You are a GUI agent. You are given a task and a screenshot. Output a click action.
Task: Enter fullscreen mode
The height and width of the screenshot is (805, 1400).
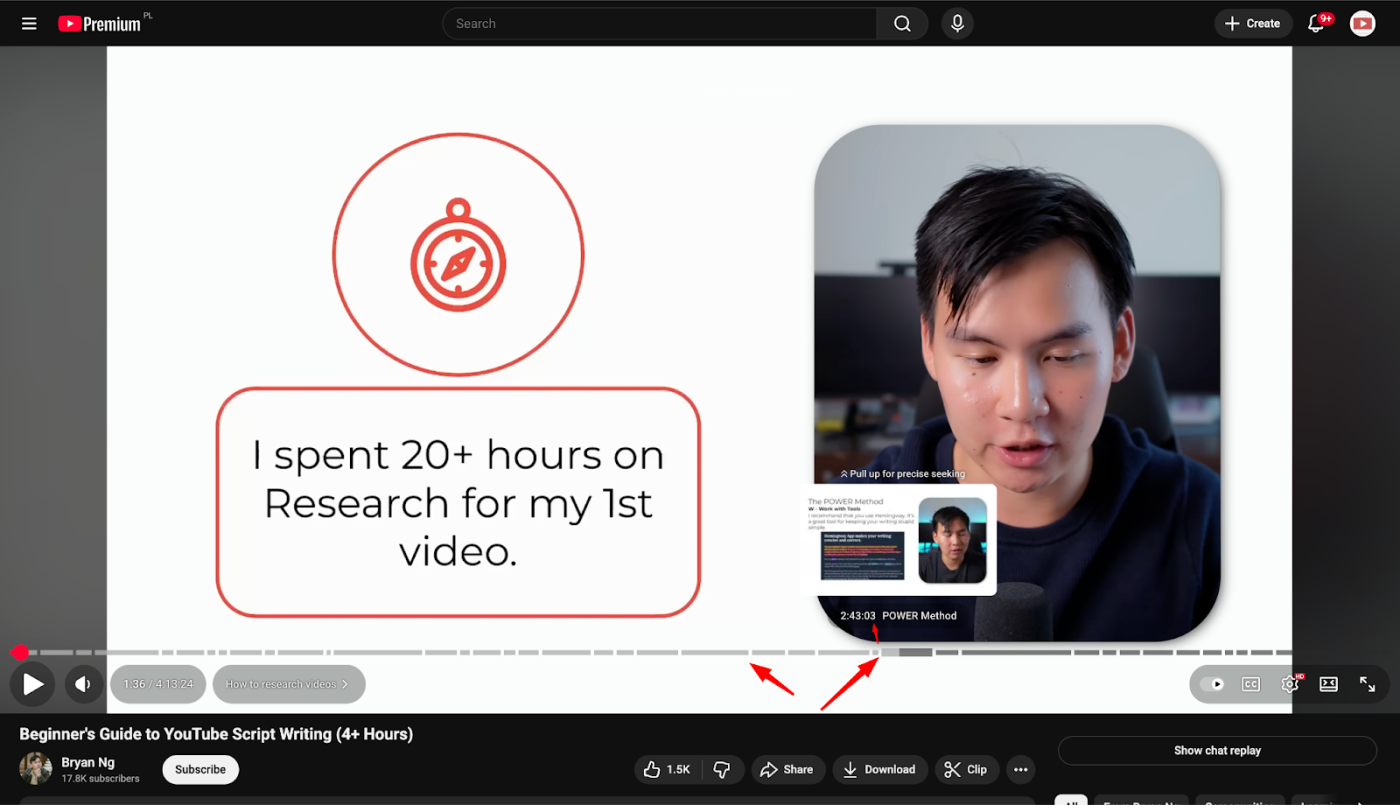click(x=1368, y=684)
